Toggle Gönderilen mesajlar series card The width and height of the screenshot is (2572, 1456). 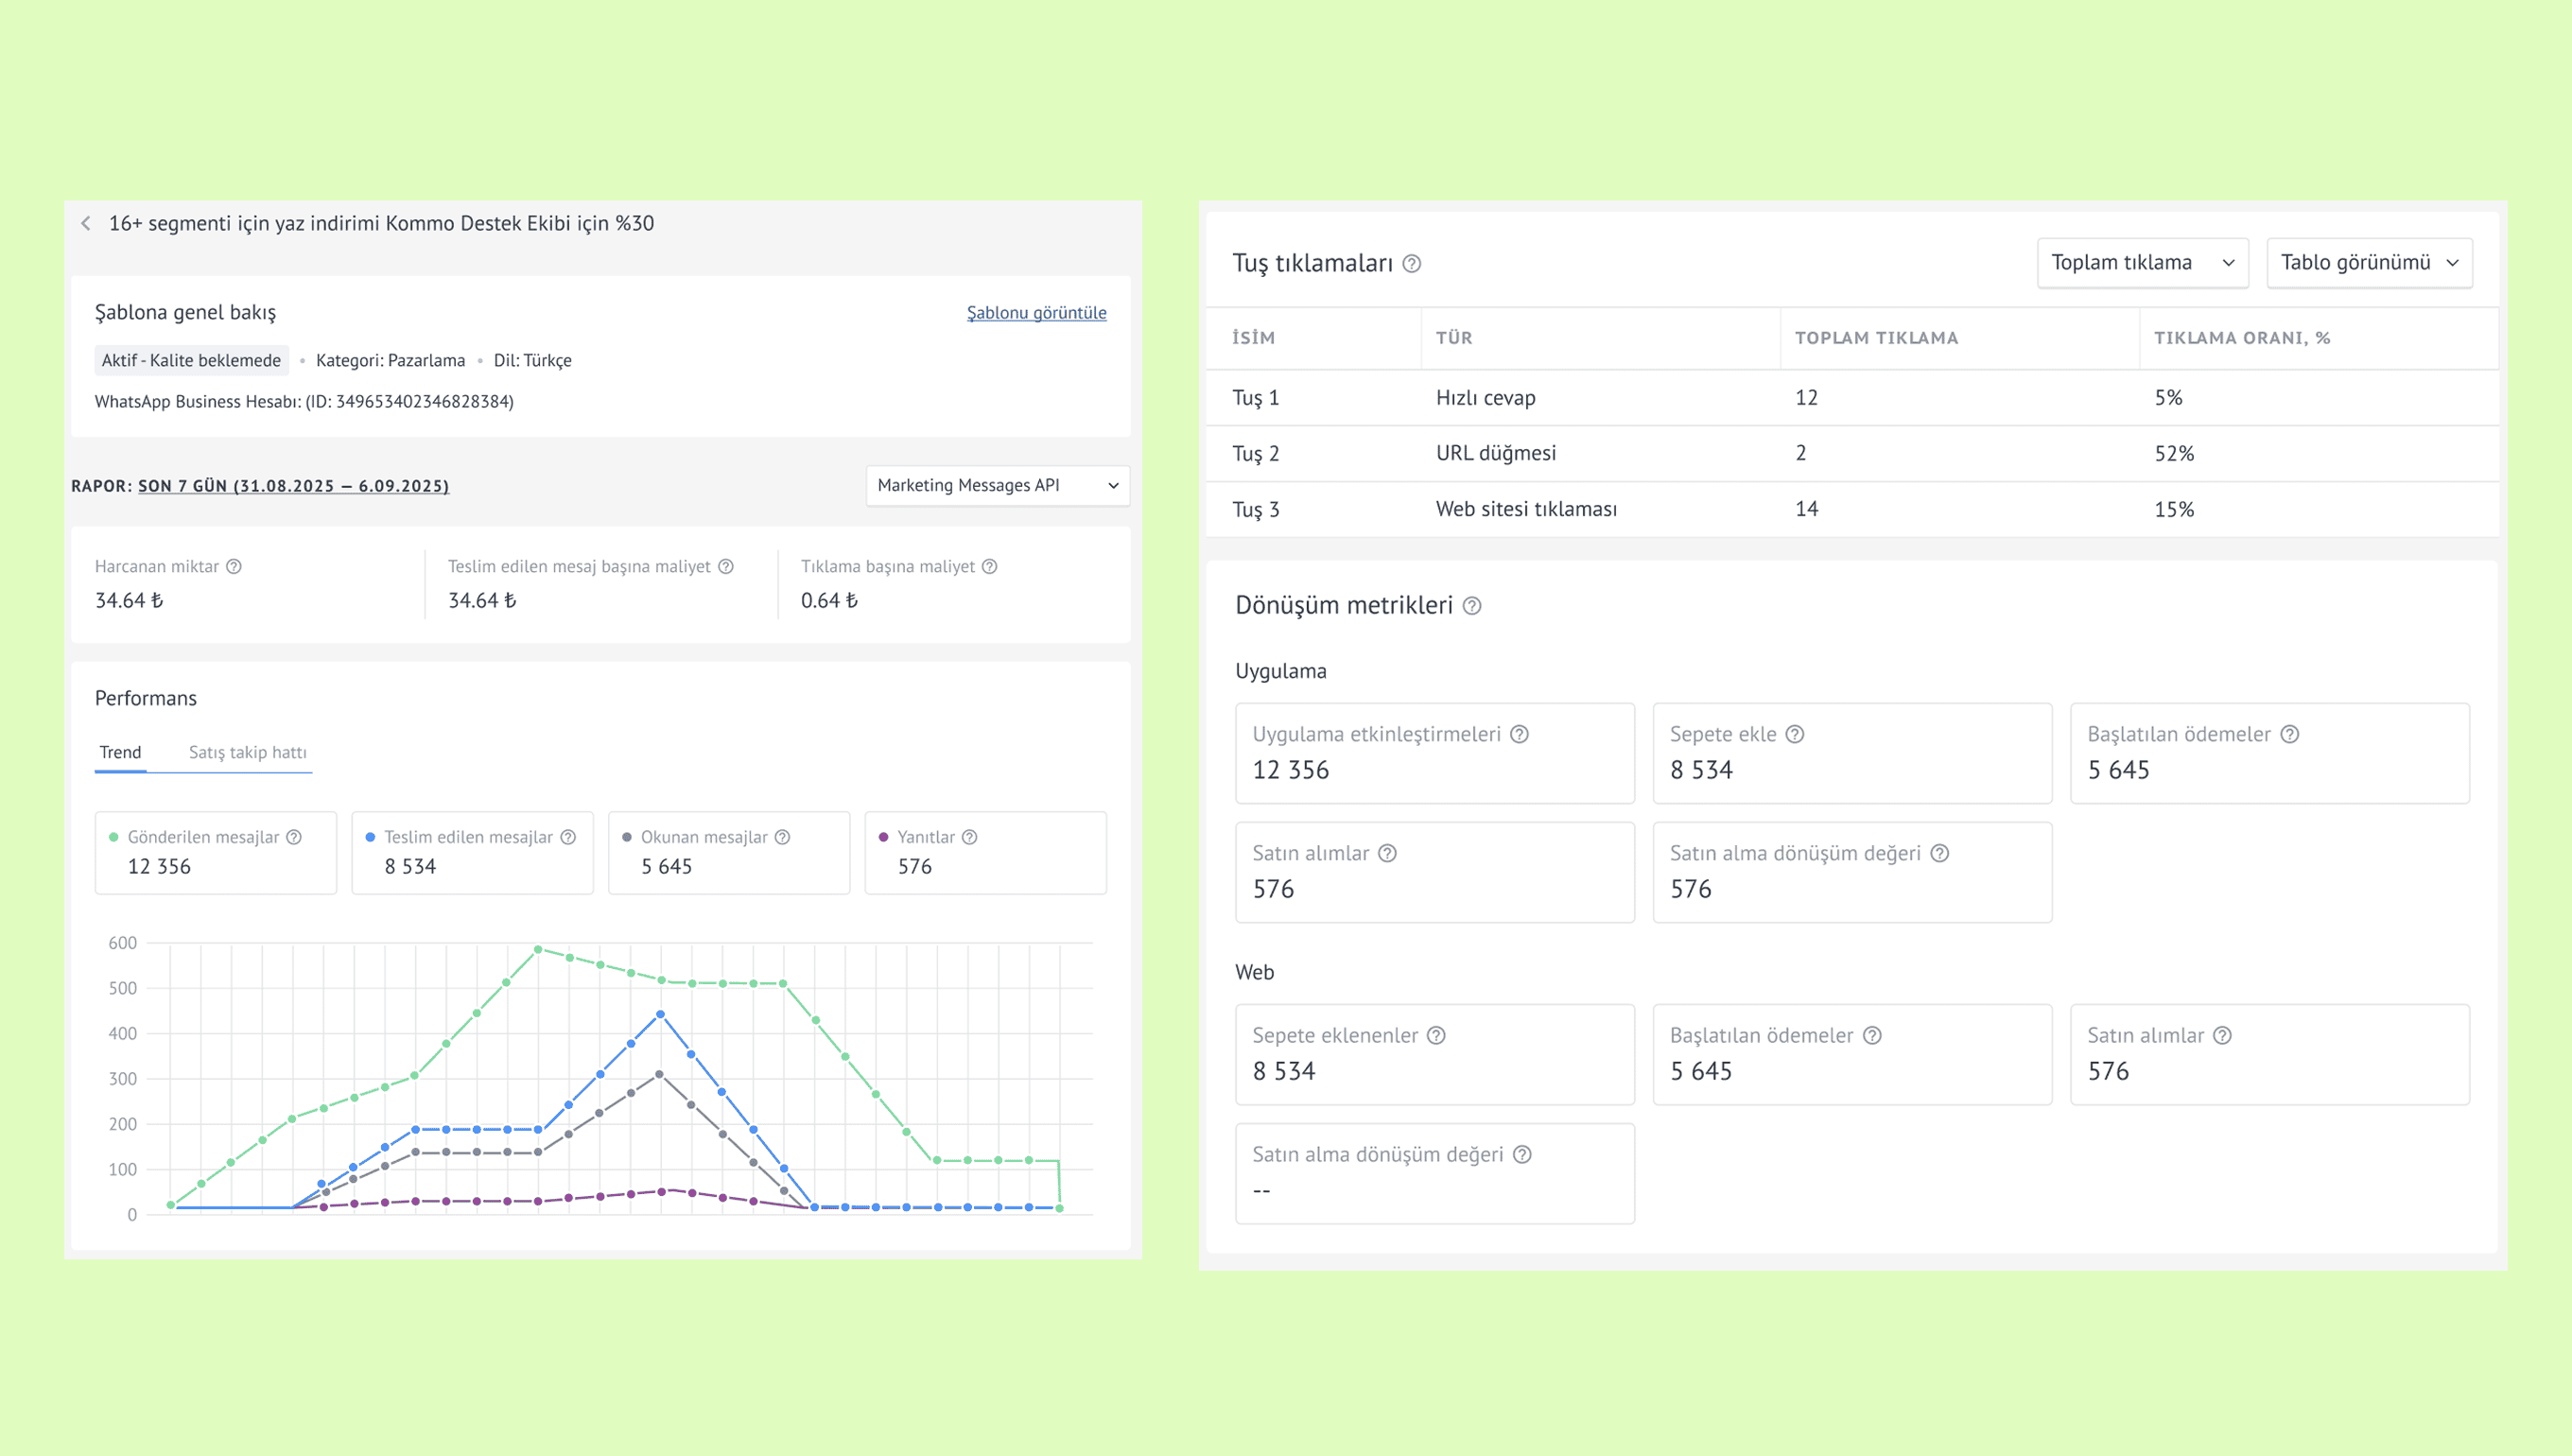click(x=215, y=853)
